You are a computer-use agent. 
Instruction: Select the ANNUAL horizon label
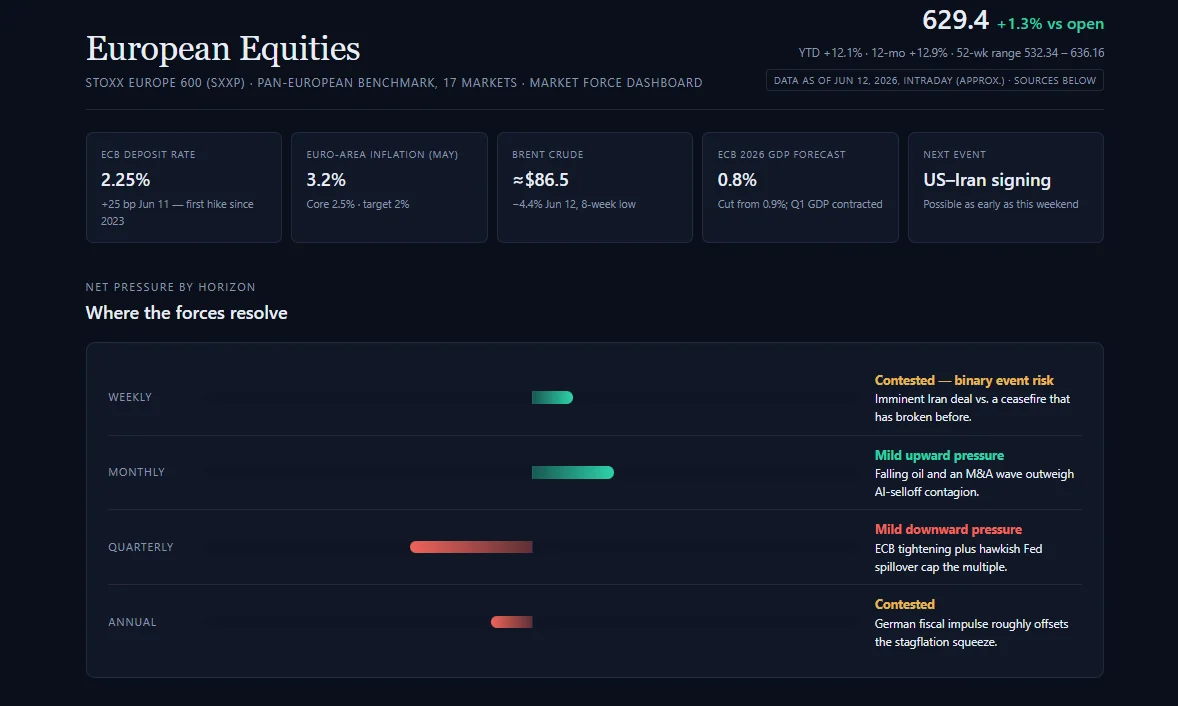pos(132,622)
